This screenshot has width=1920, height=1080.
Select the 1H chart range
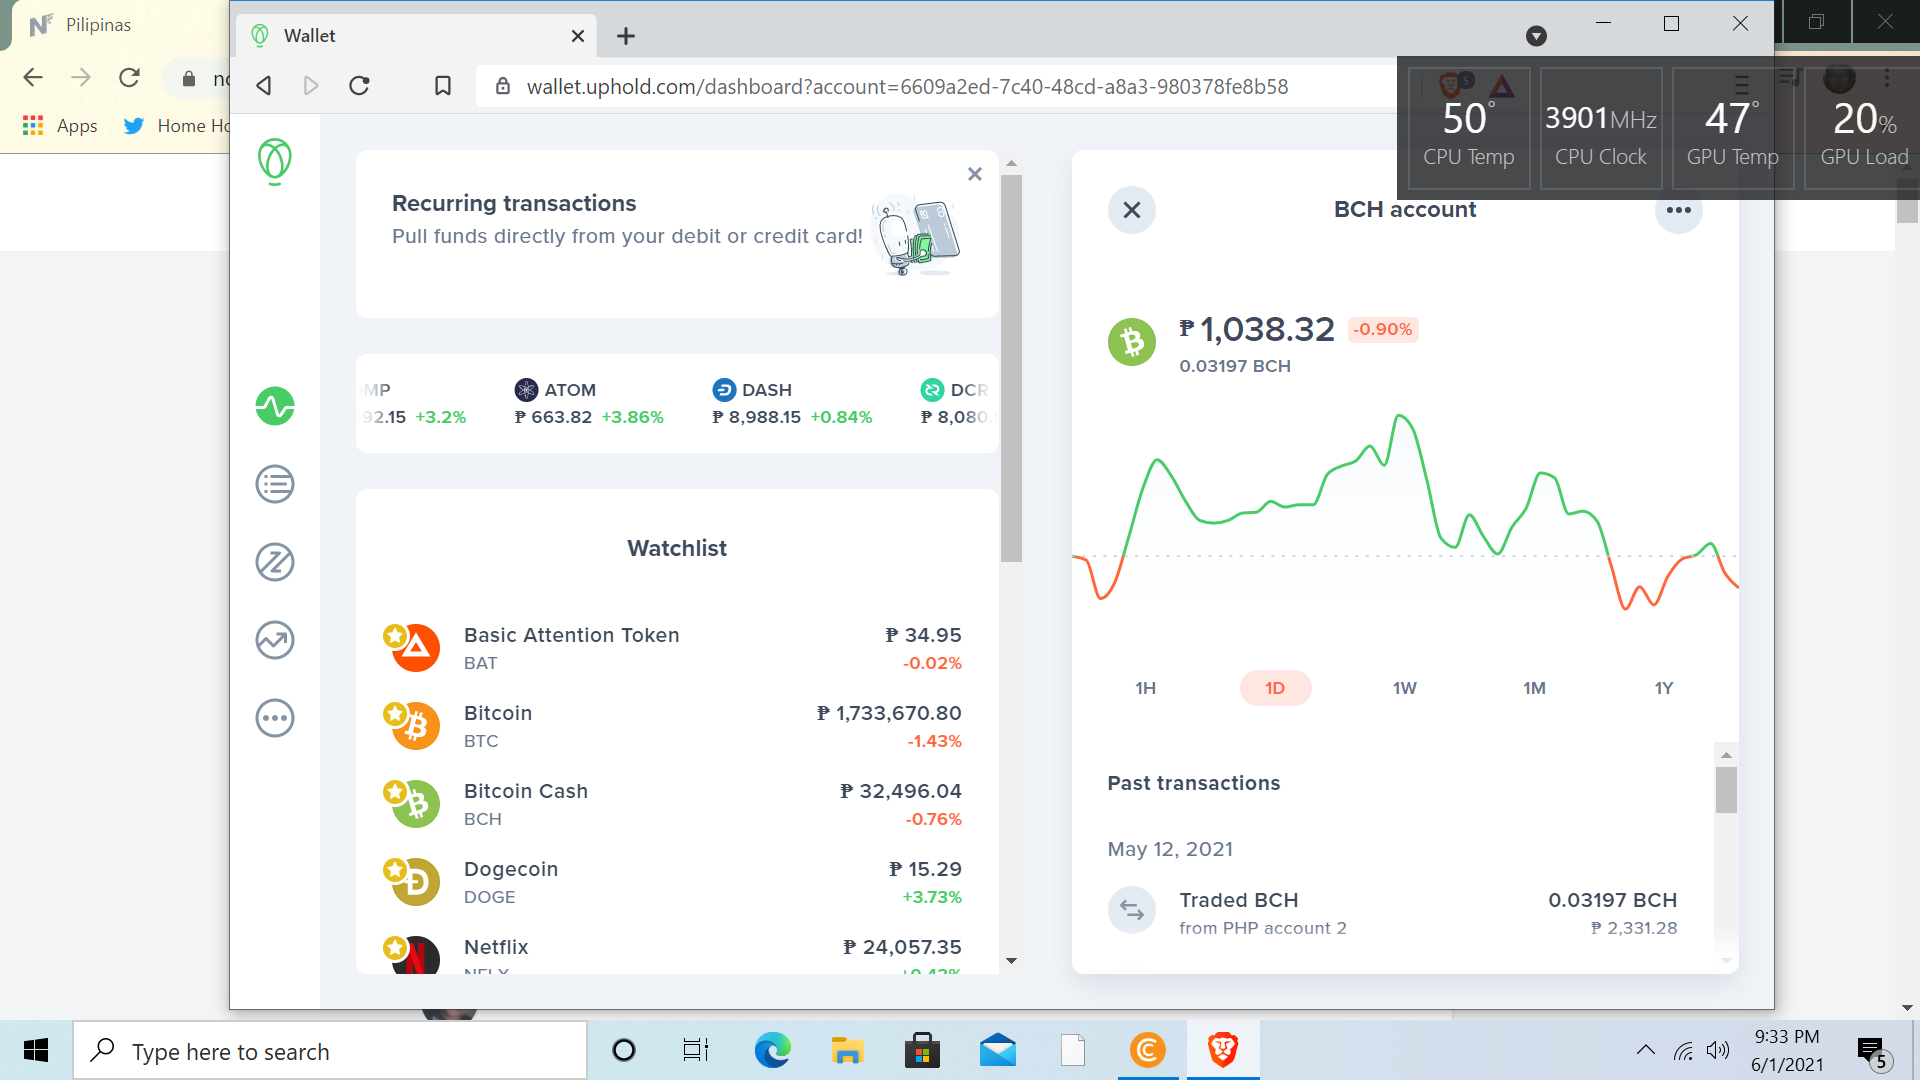click(x=1146, y=688)
